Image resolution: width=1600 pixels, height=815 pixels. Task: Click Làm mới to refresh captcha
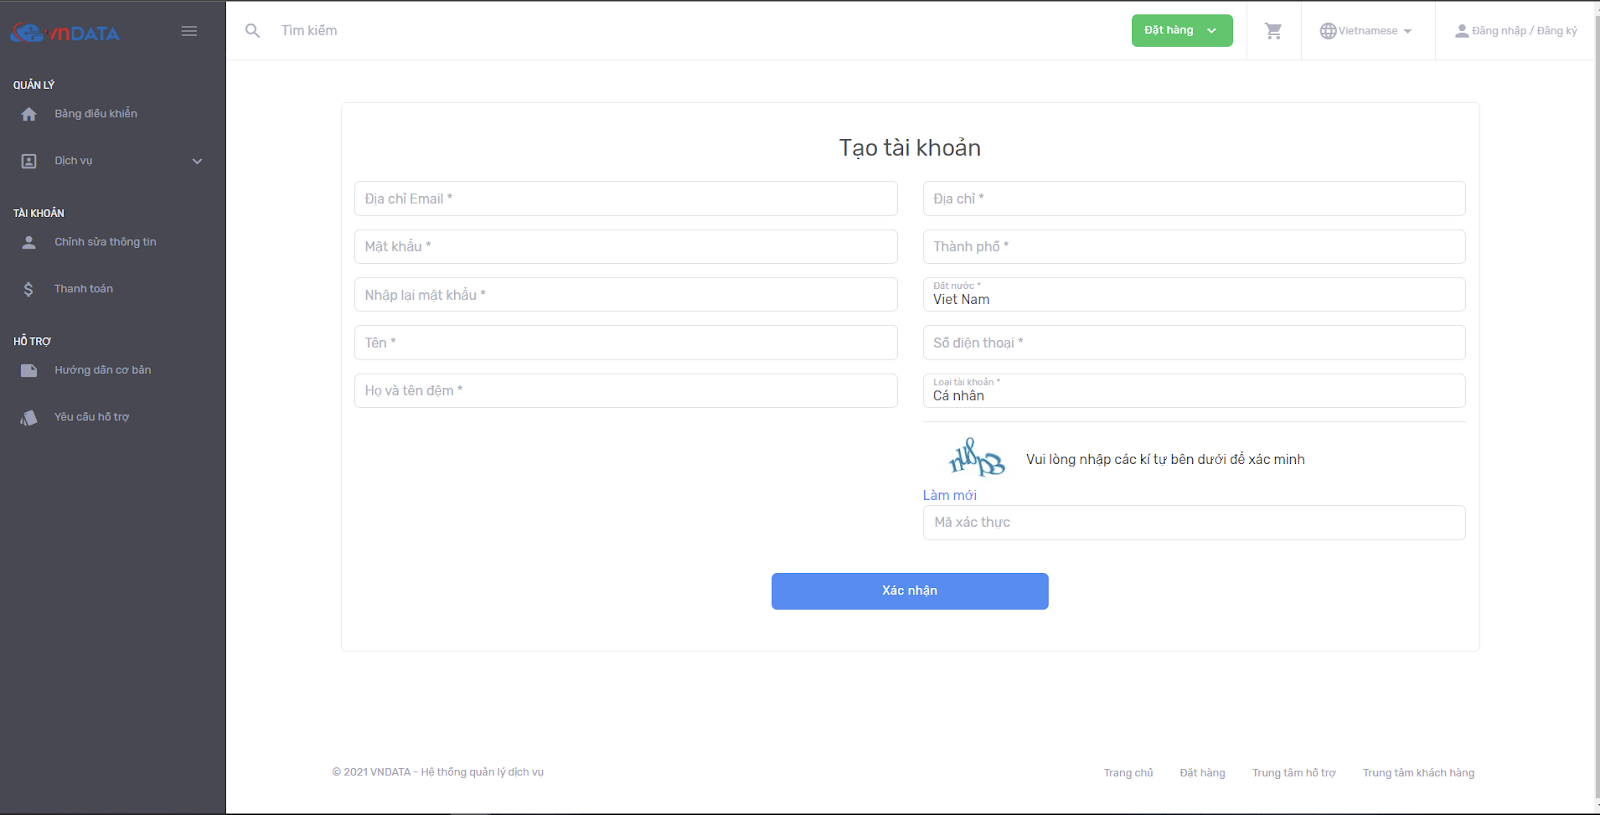949,495
